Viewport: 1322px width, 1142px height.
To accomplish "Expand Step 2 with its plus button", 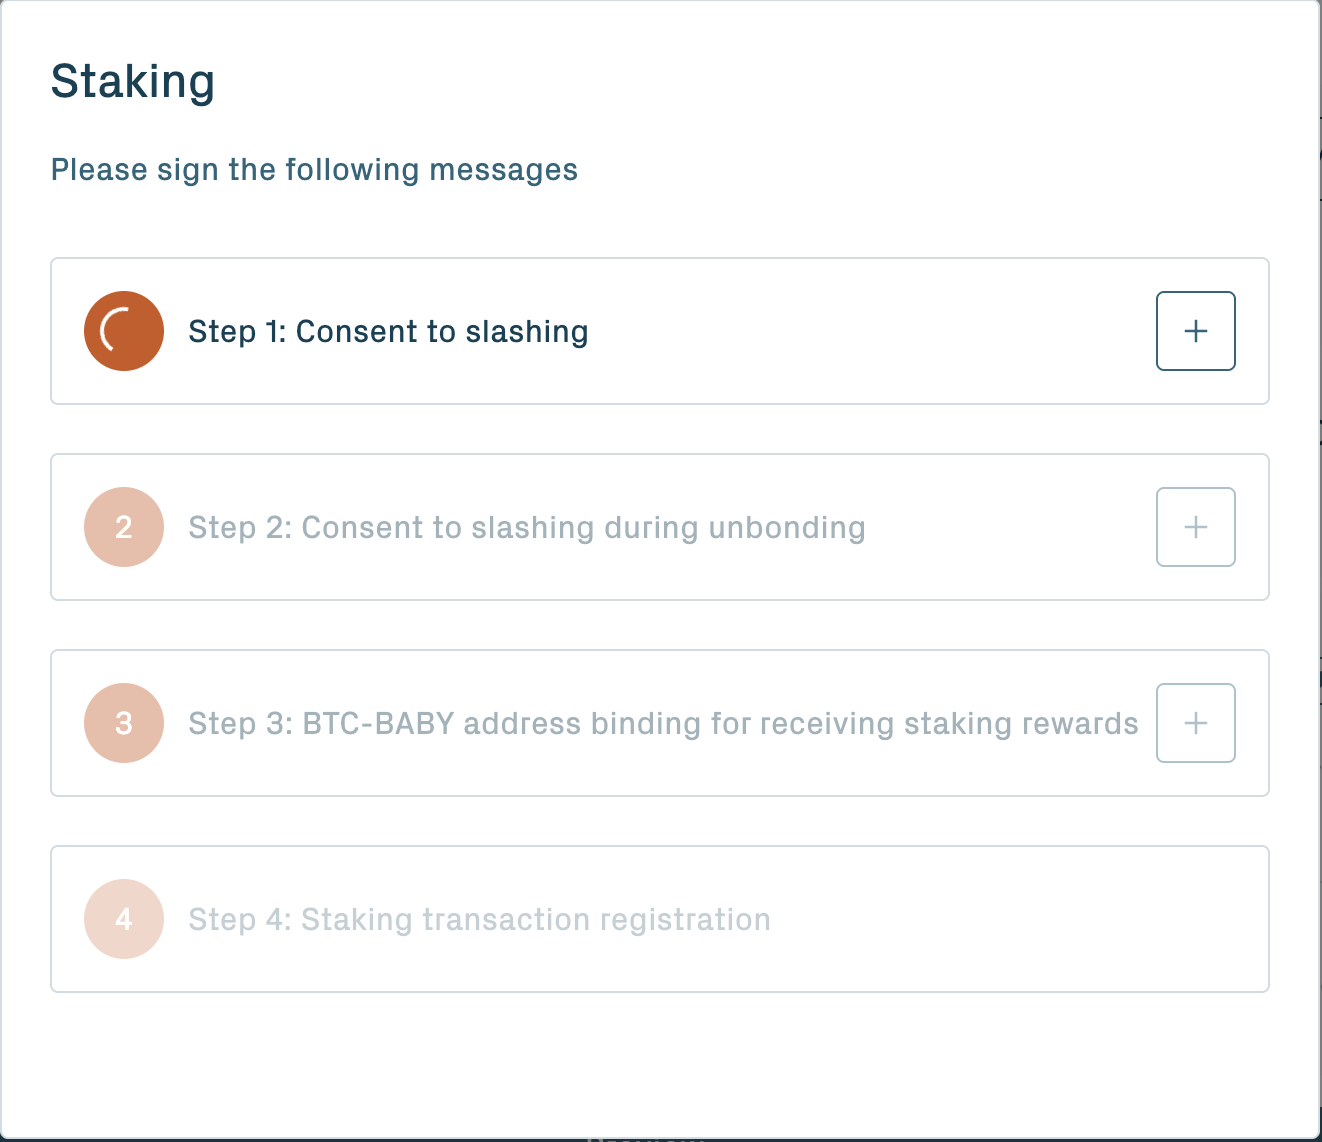I will coord(1195,527).
